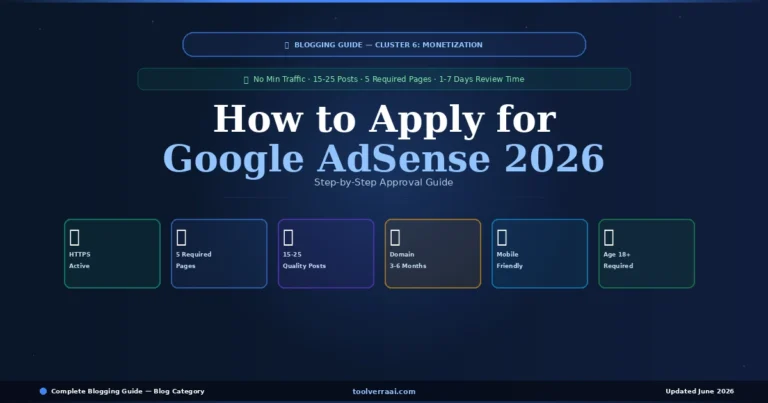This screenshot has width=768, height=403.
Task: Click the icon in the Domain 3-6 Months card
Action: click(395, 237)
